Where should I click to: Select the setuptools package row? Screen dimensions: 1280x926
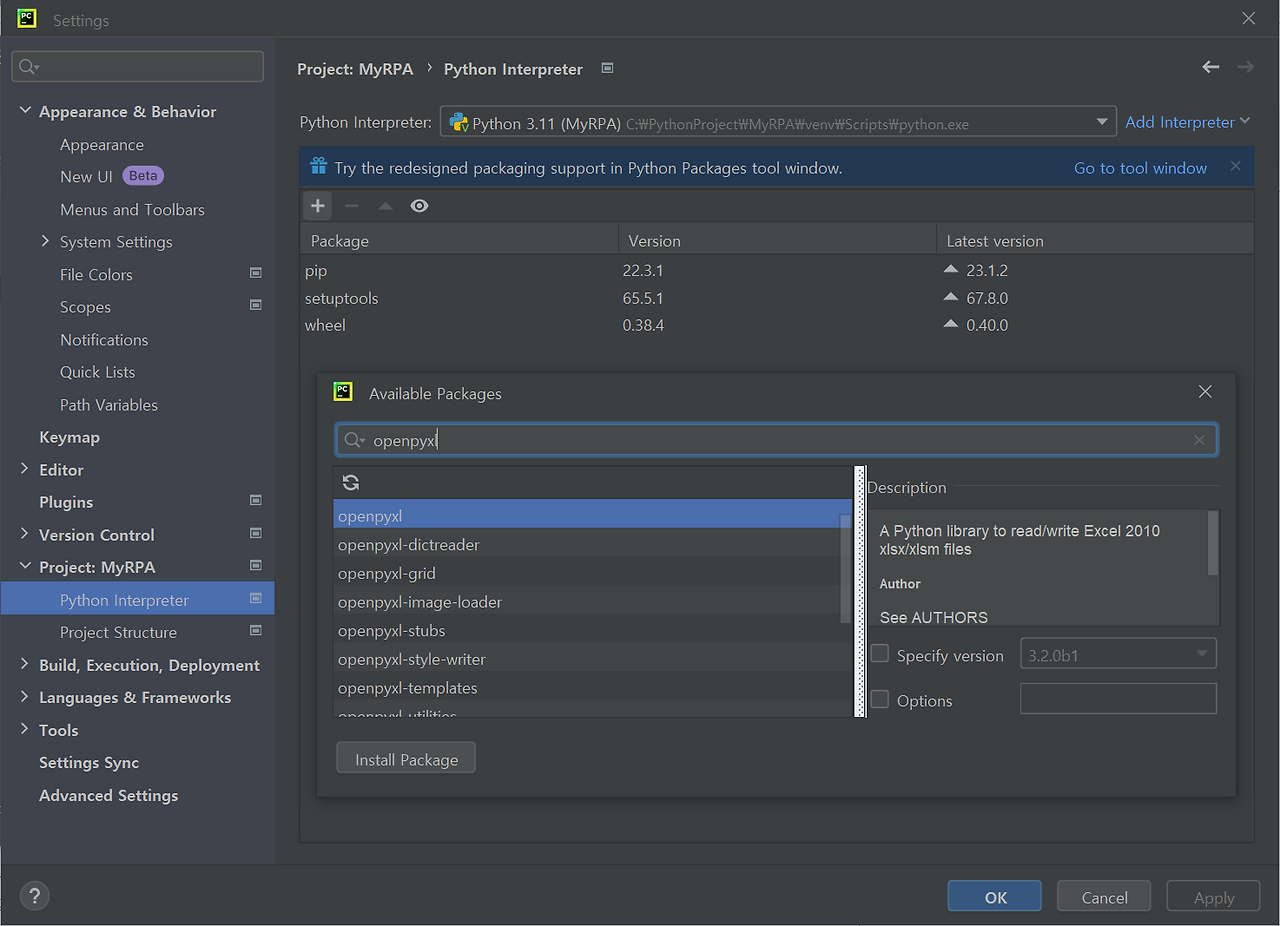click(x=777, y=298)
